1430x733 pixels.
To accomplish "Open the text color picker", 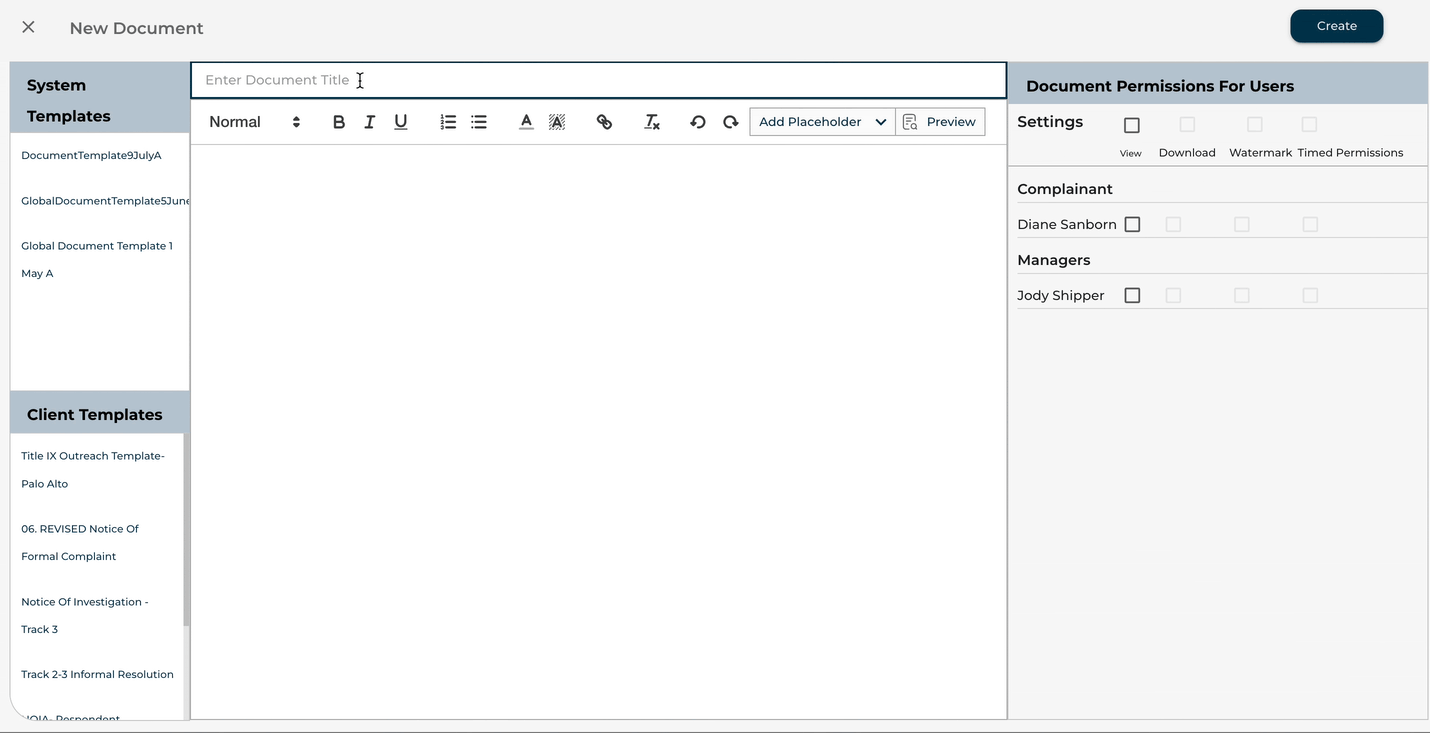I will (526, 122).
